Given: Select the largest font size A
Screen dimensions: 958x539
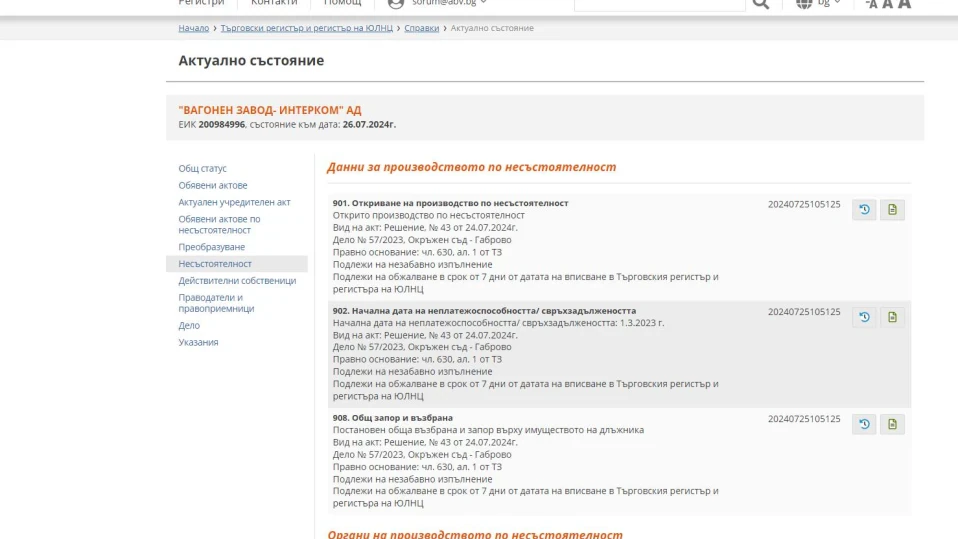Looking at the screenshot, I should [x=905, y=4].
